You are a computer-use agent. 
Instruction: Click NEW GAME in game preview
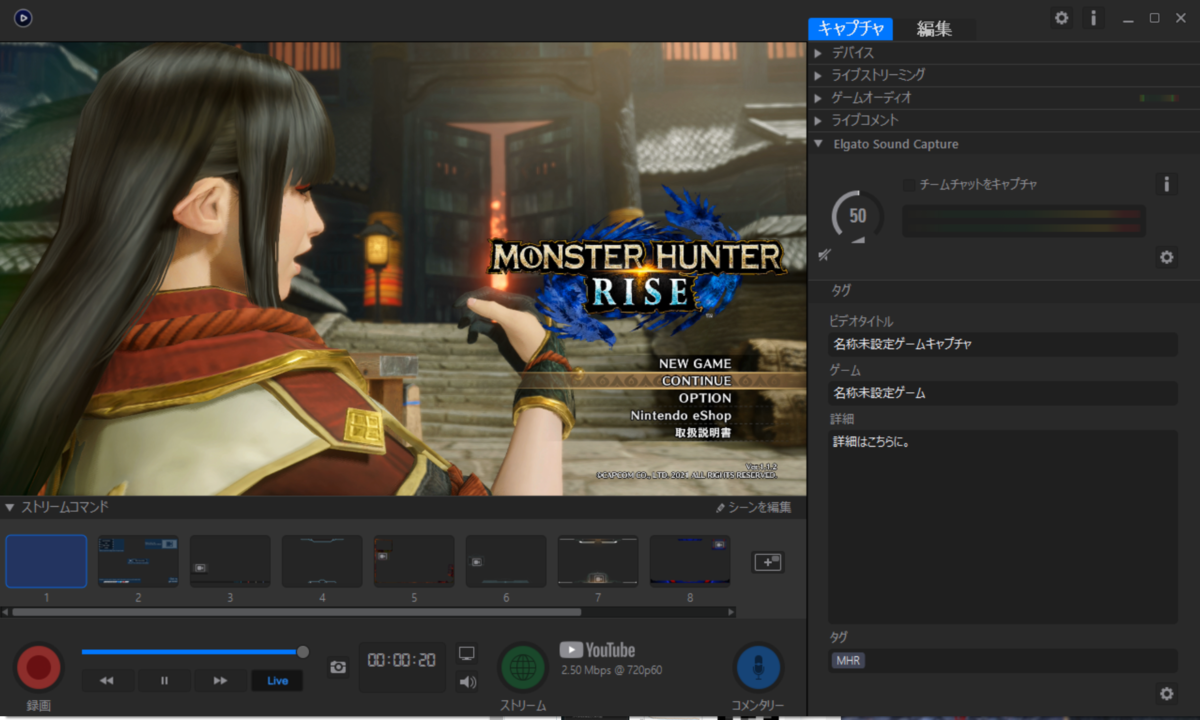695,364
